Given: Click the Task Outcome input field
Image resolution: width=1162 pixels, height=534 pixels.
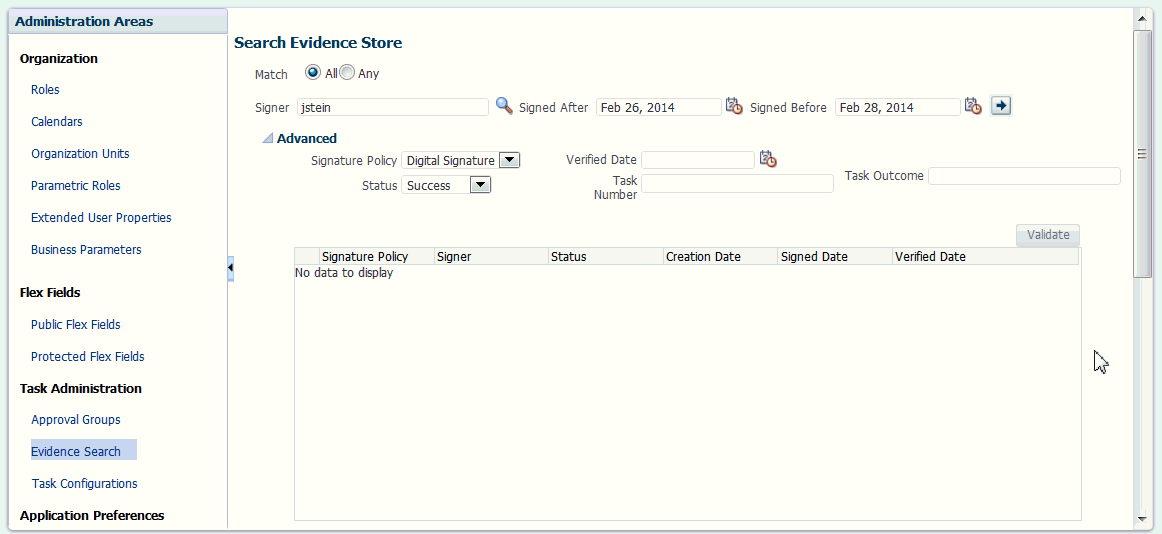Looking at the screenshot, I should (1024, 176).
